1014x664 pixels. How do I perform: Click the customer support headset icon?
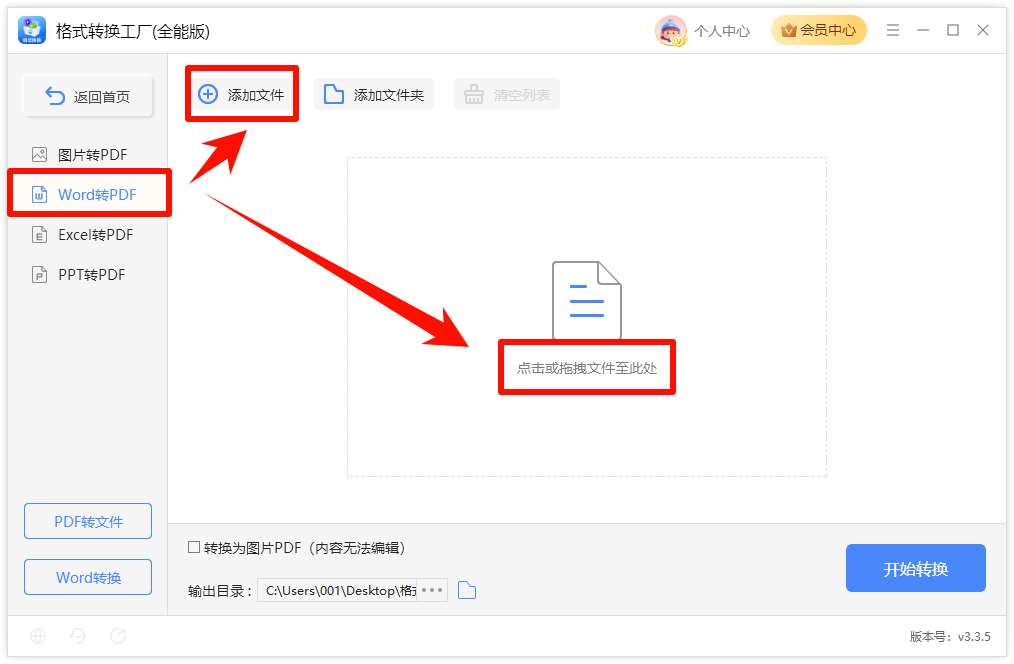(78, 636)
